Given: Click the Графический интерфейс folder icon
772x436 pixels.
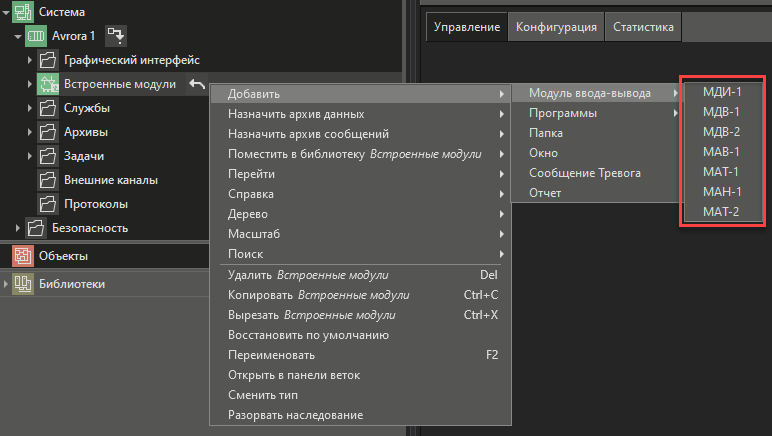Looking at the screenshot, I should click(48, 60).
